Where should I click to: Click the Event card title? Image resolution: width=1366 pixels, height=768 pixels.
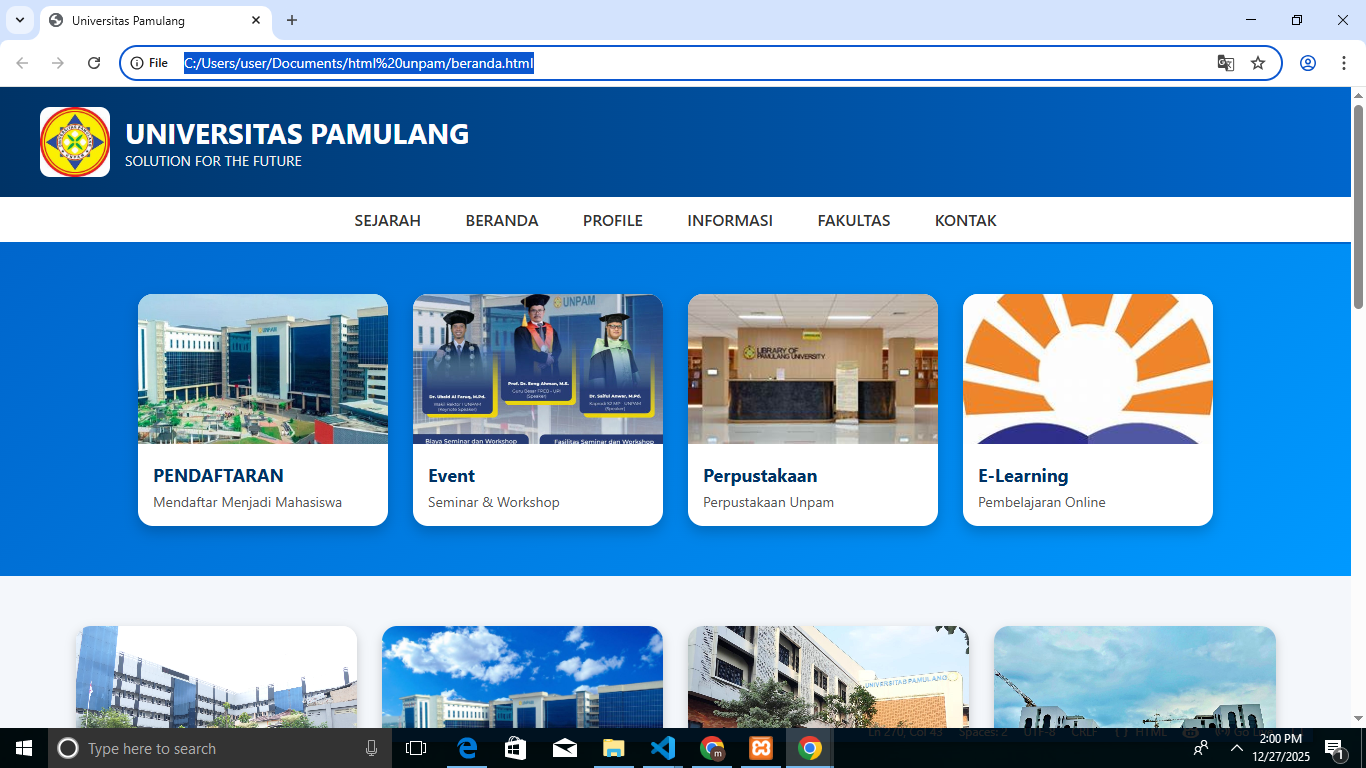pyautogui.click(x=451, y=476)
